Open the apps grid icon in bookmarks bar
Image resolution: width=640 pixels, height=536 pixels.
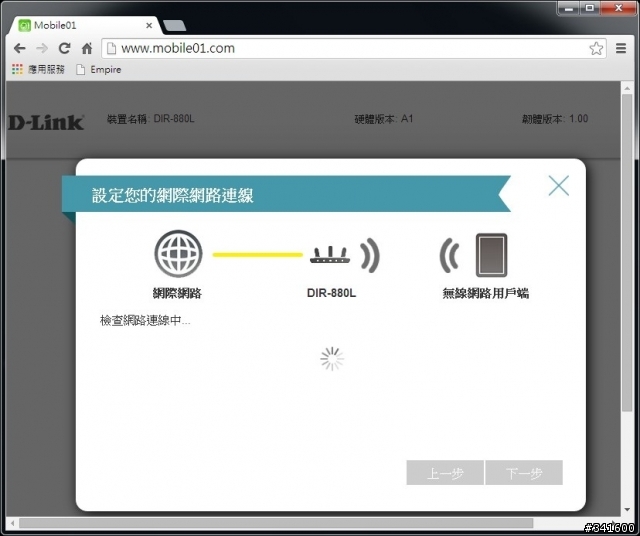click(x=17, y=69)
